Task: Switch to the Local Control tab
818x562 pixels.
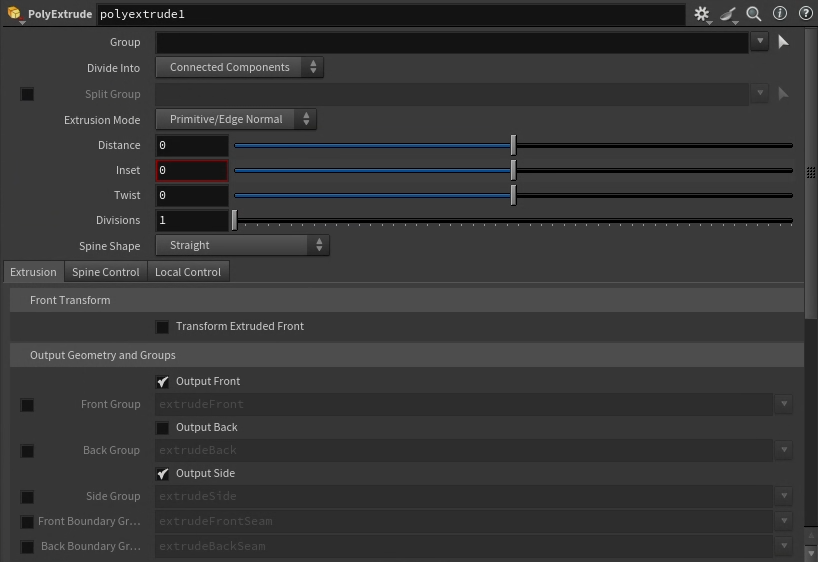Action: point(188,272)
